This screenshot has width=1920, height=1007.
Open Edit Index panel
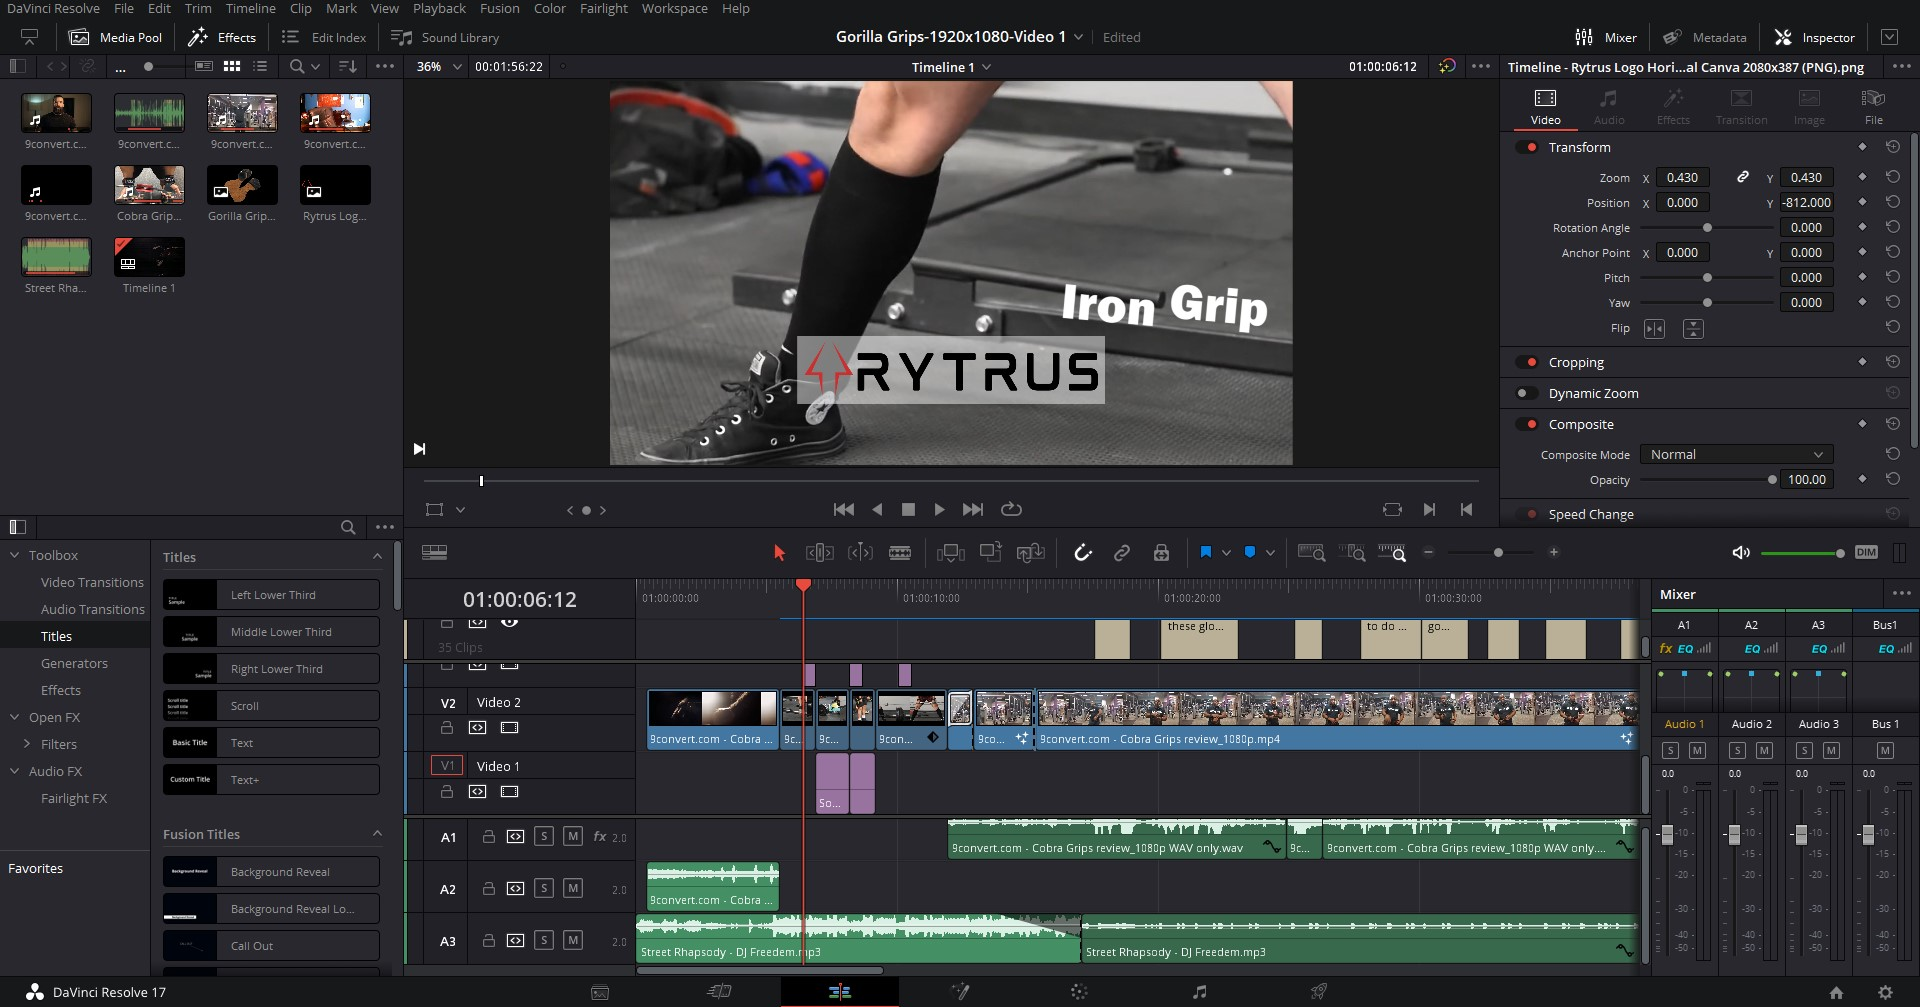tap(324, 37)
